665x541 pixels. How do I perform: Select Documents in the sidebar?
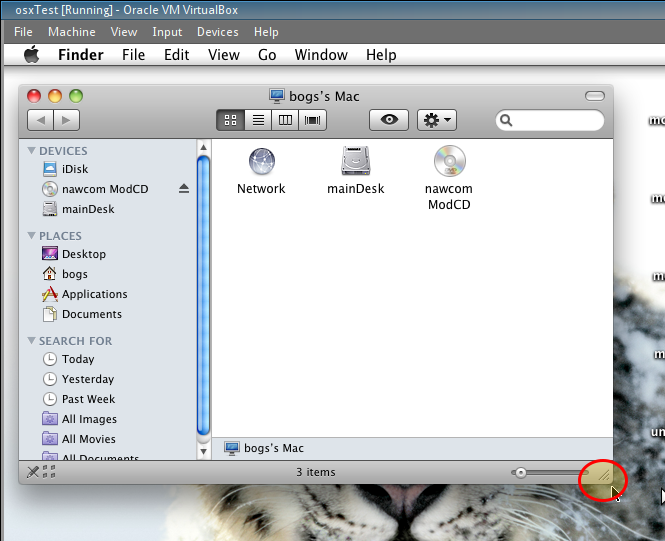pyautogui.click(x=91, y=314)
